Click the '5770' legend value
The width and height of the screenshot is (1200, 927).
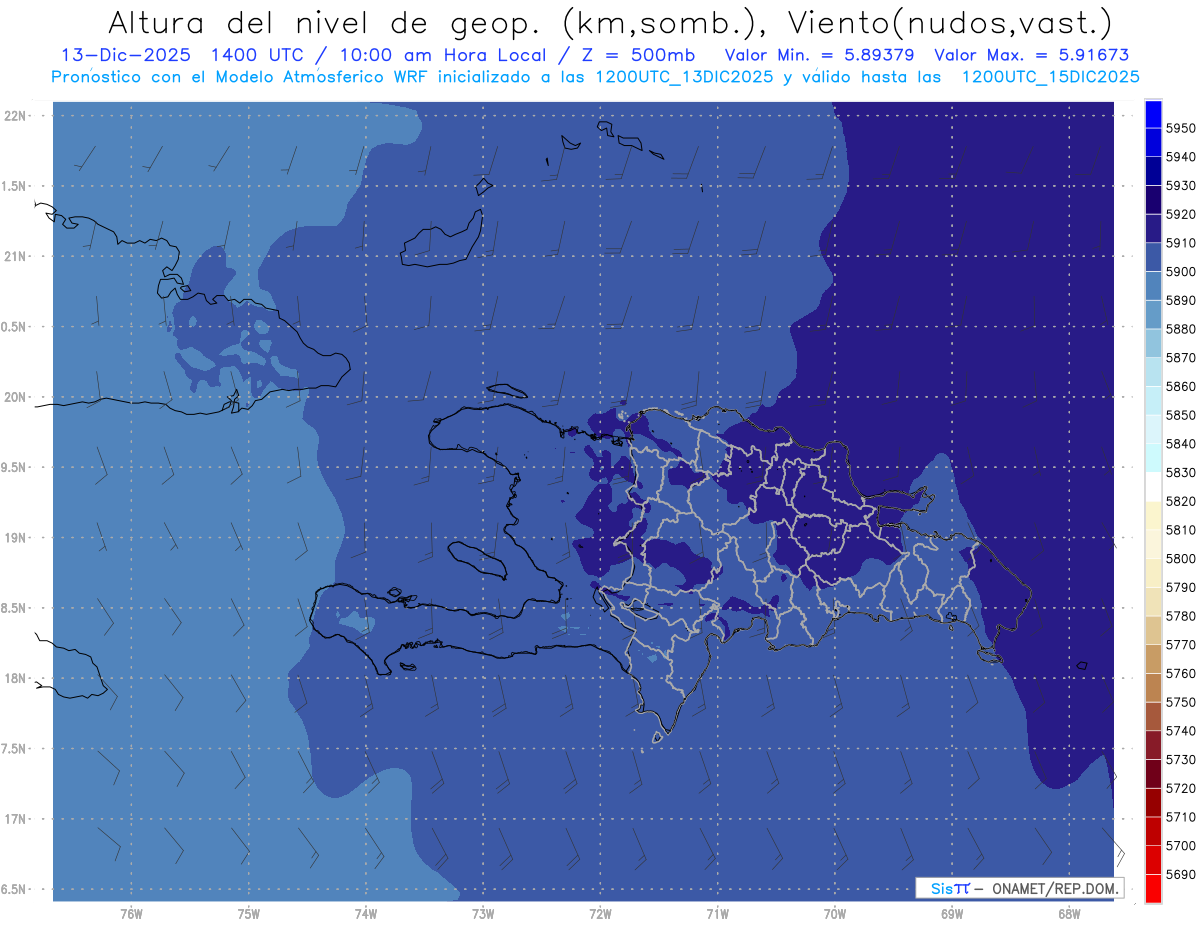click(1181, 644)
